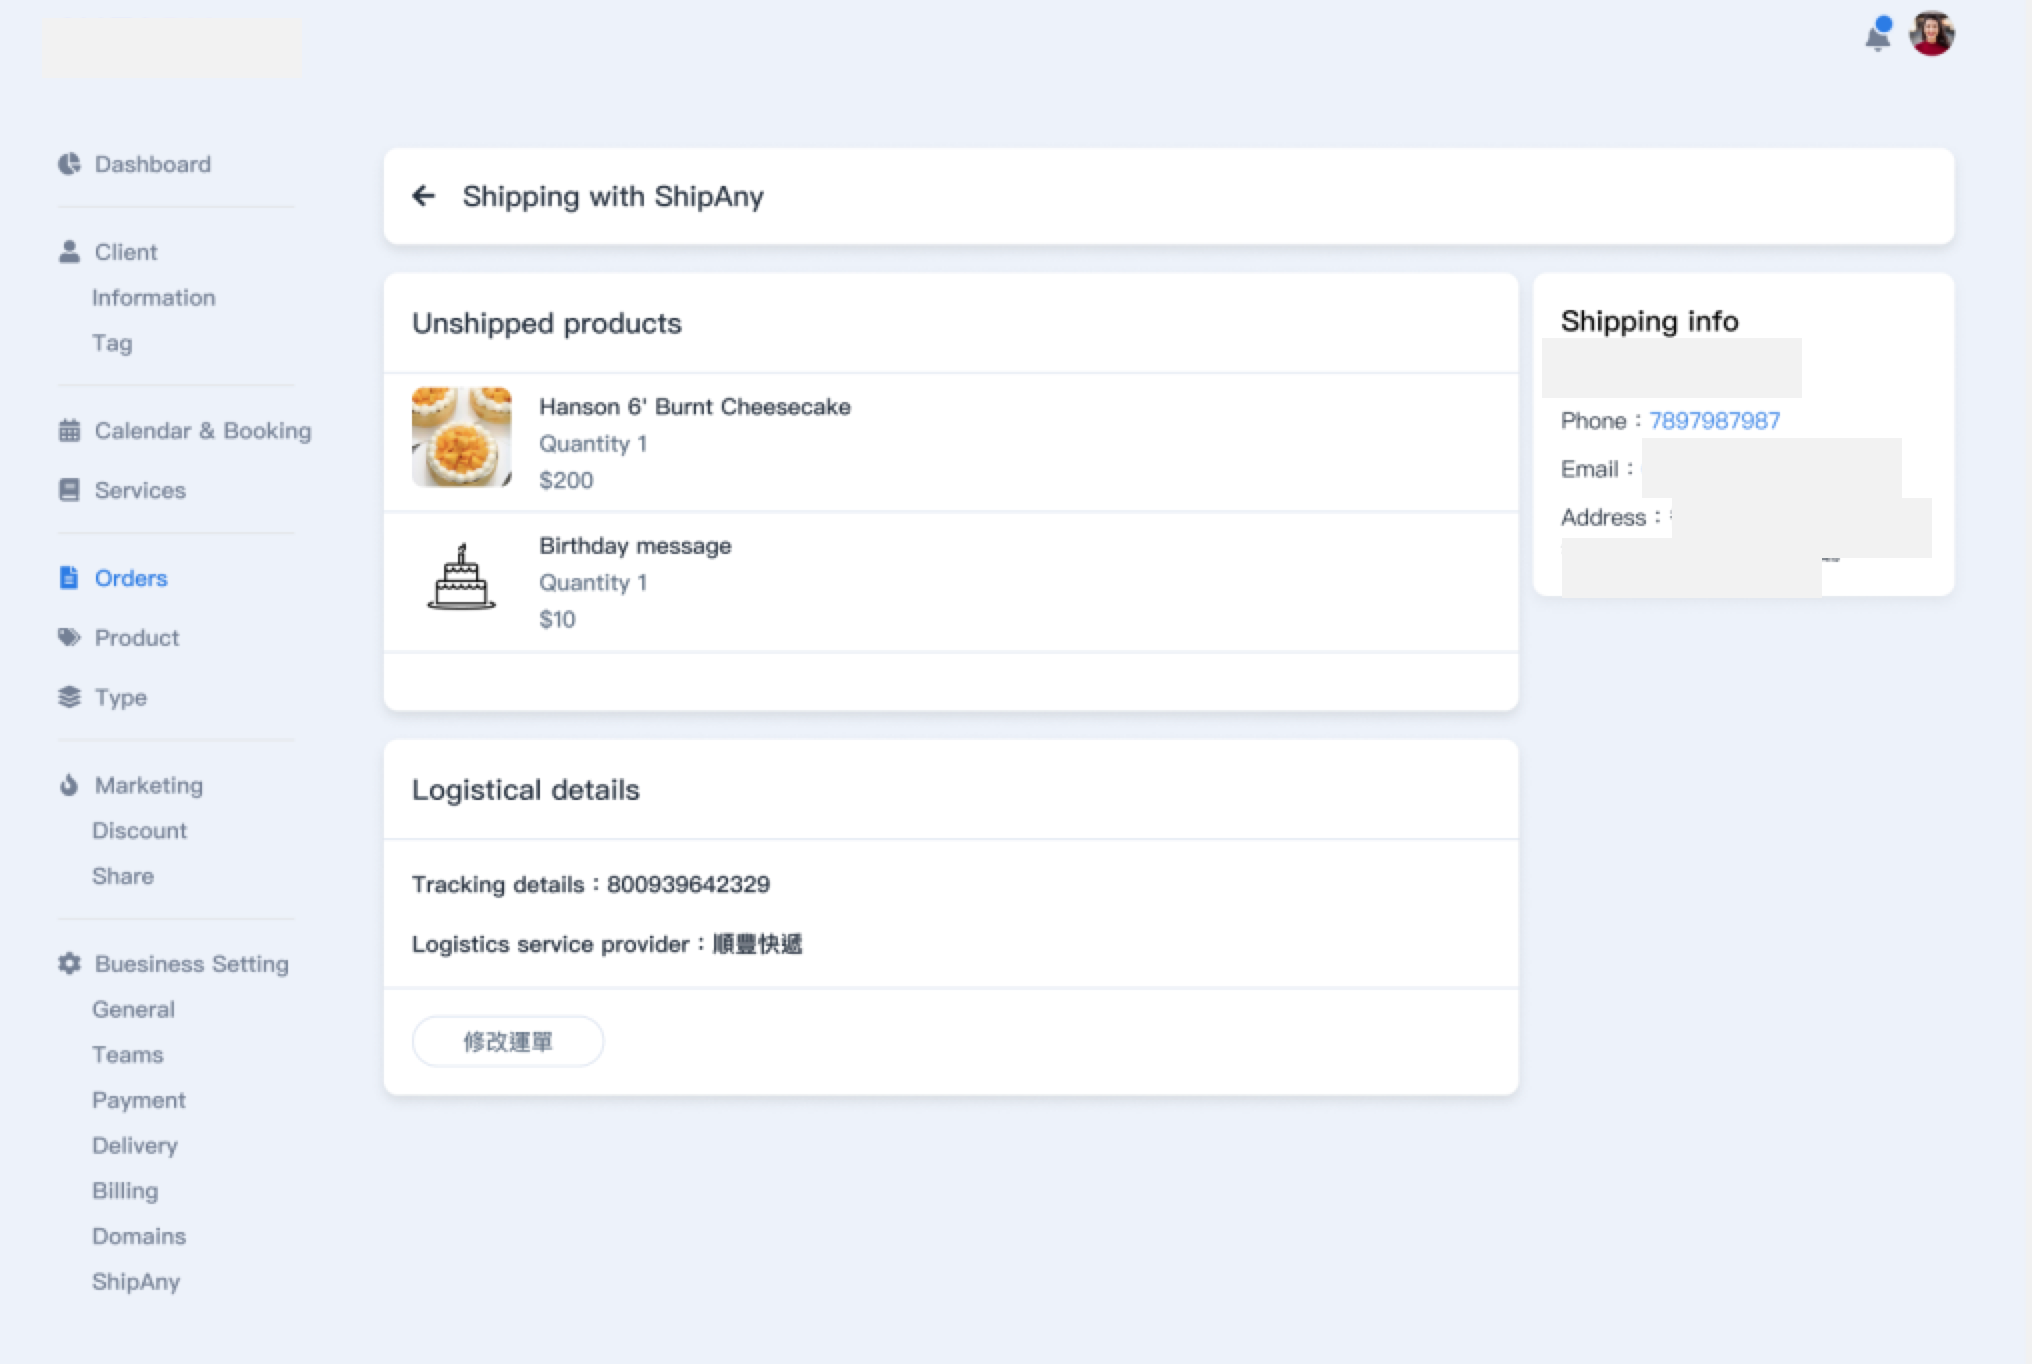This screenshot has width=2032, height=1364.
Task: Click the back arrow beside Shipping with ShipAny
Action: [x=424, y=196]
